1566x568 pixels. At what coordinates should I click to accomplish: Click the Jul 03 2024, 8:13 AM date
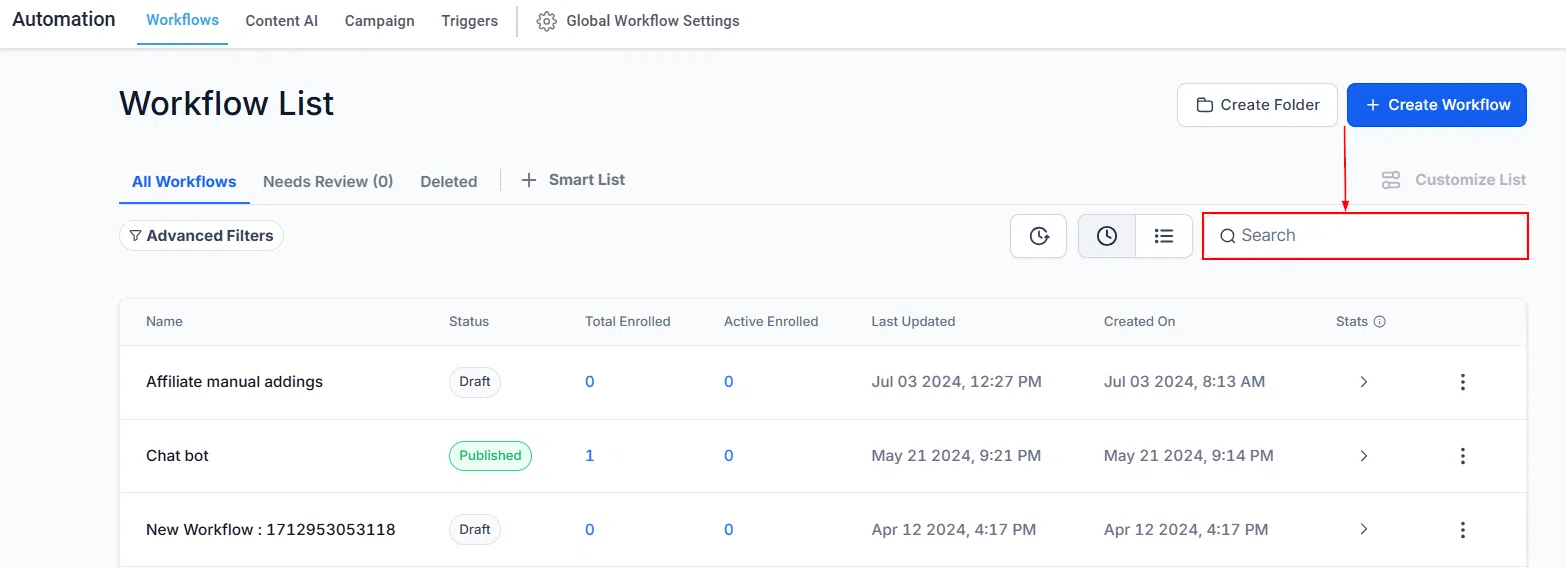click(1184, 382)
